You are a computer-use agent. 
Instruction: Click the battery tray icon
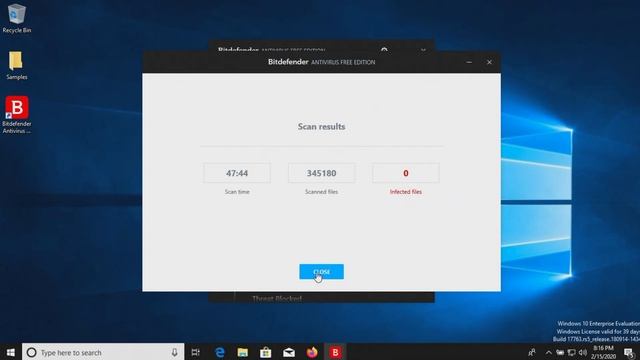[x=560, y=352]
